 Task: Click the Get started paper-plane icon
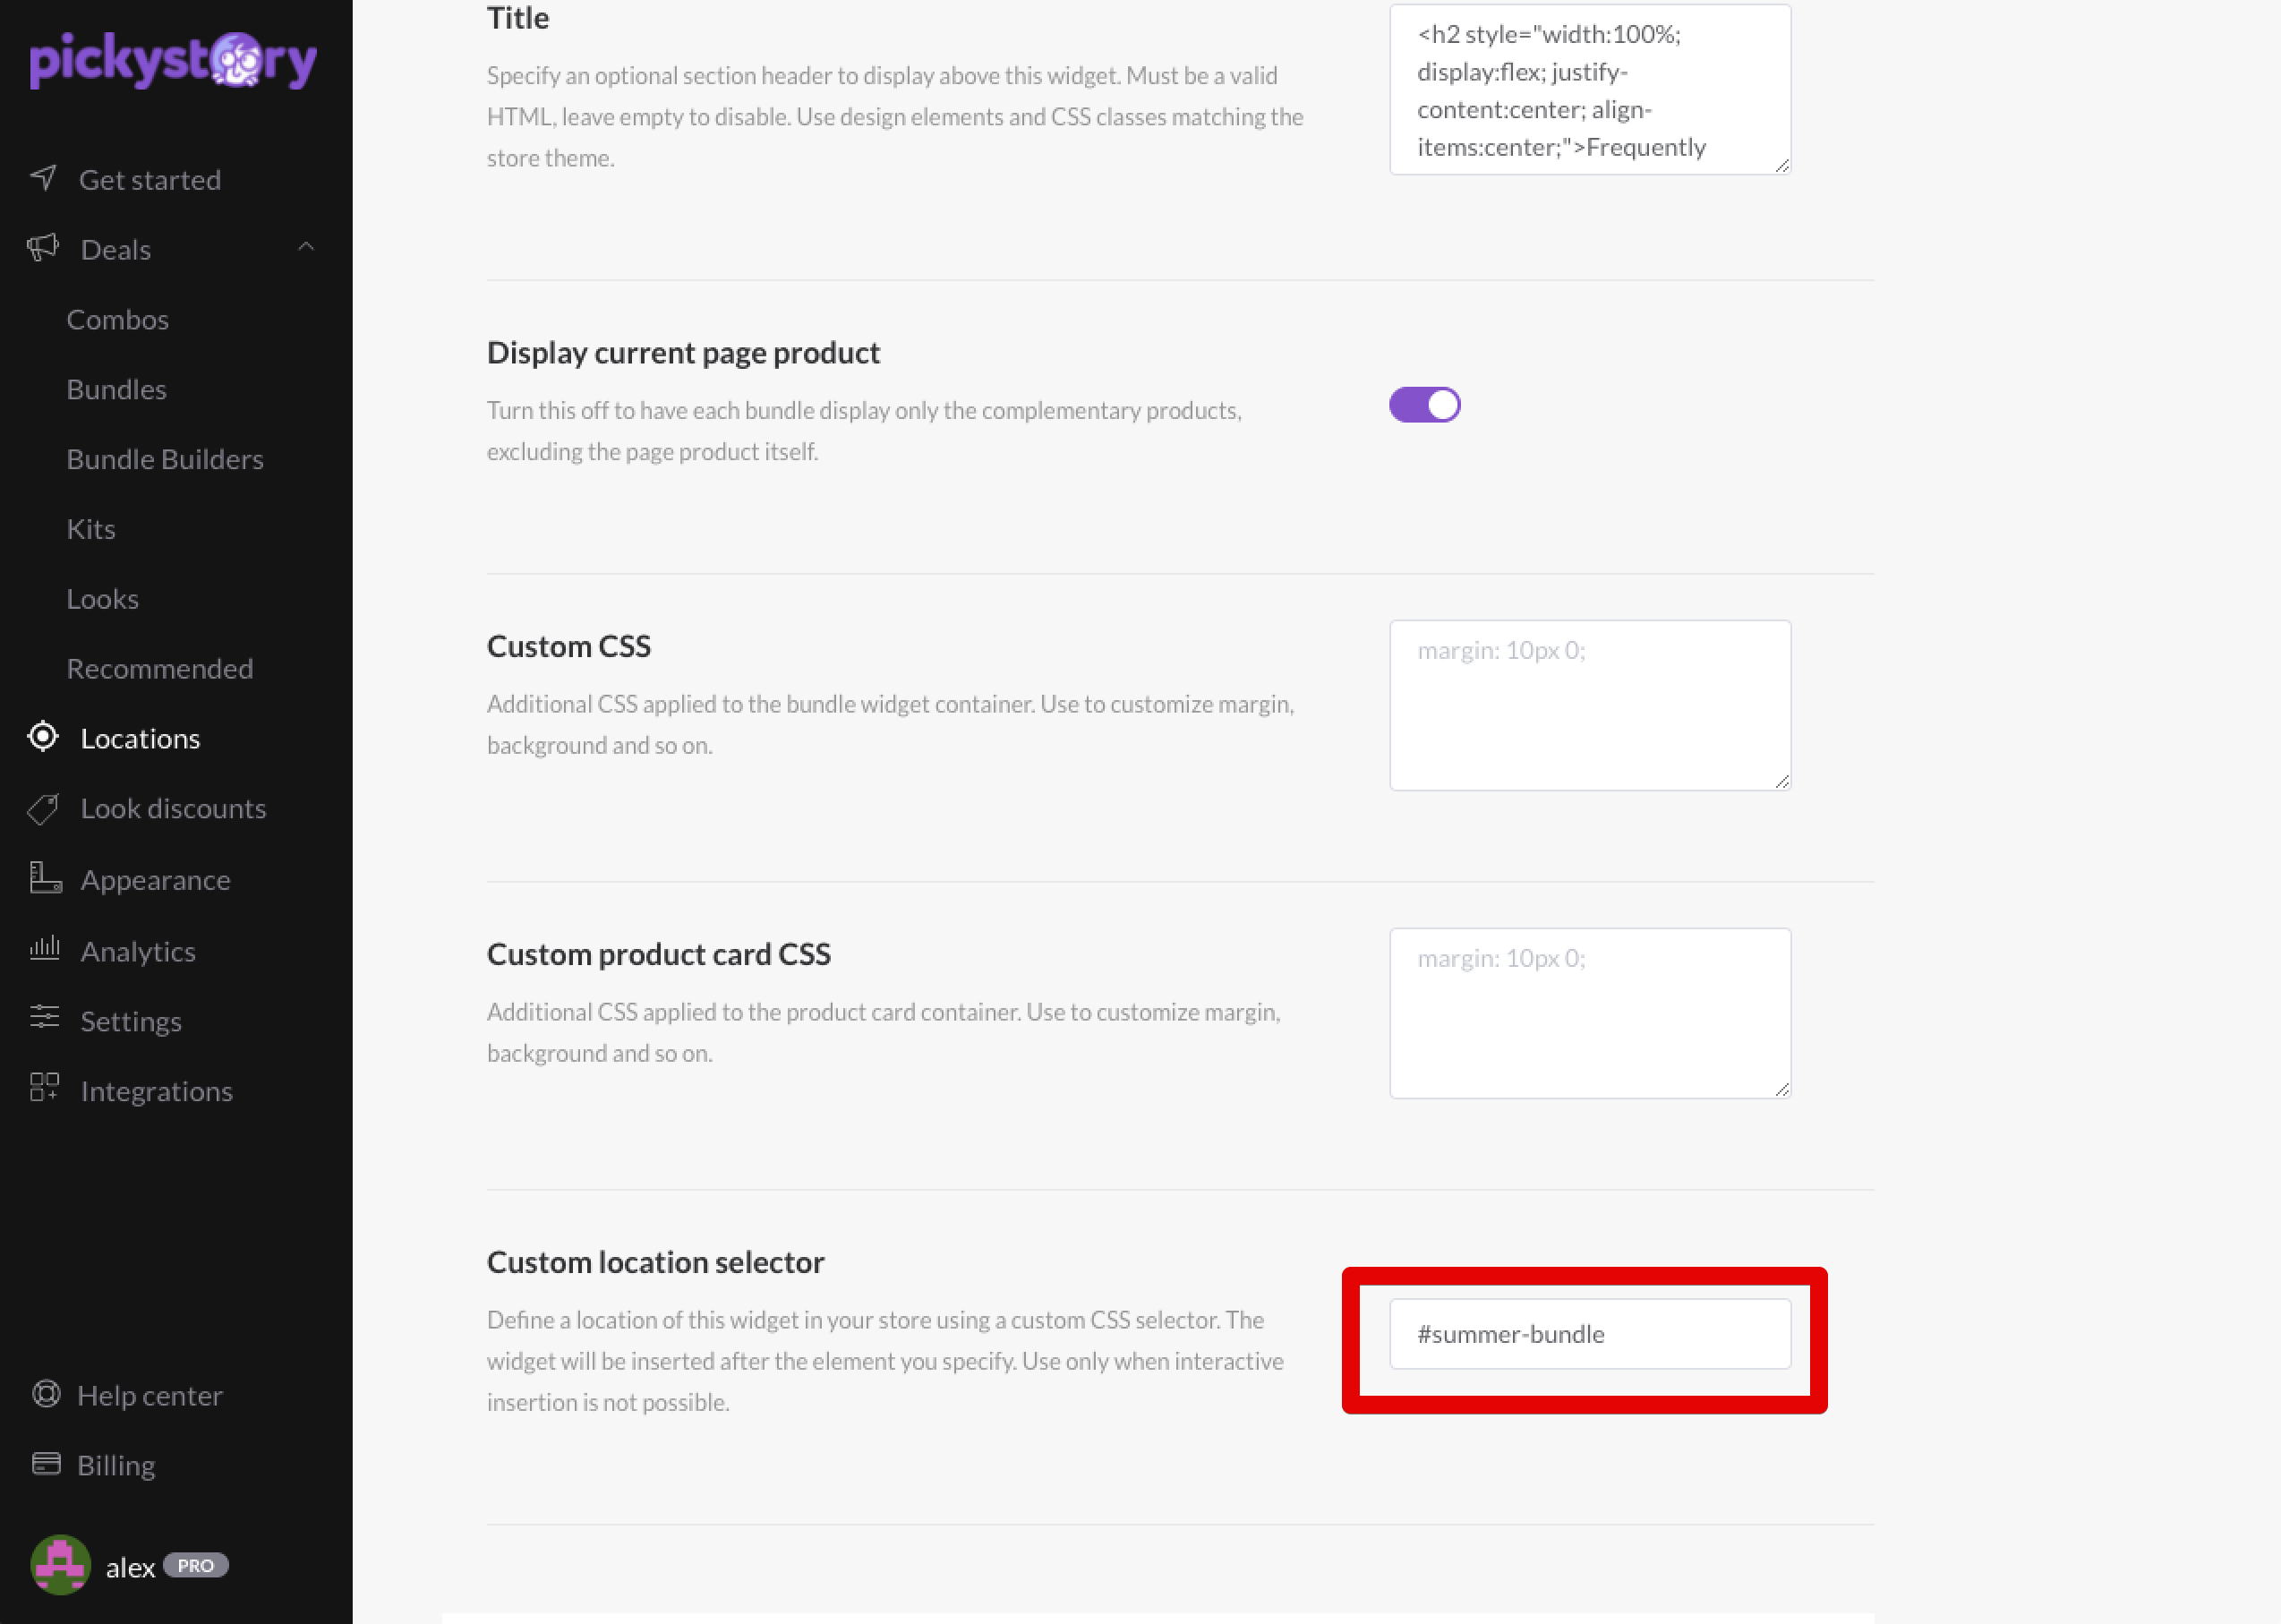pos(43,178)
